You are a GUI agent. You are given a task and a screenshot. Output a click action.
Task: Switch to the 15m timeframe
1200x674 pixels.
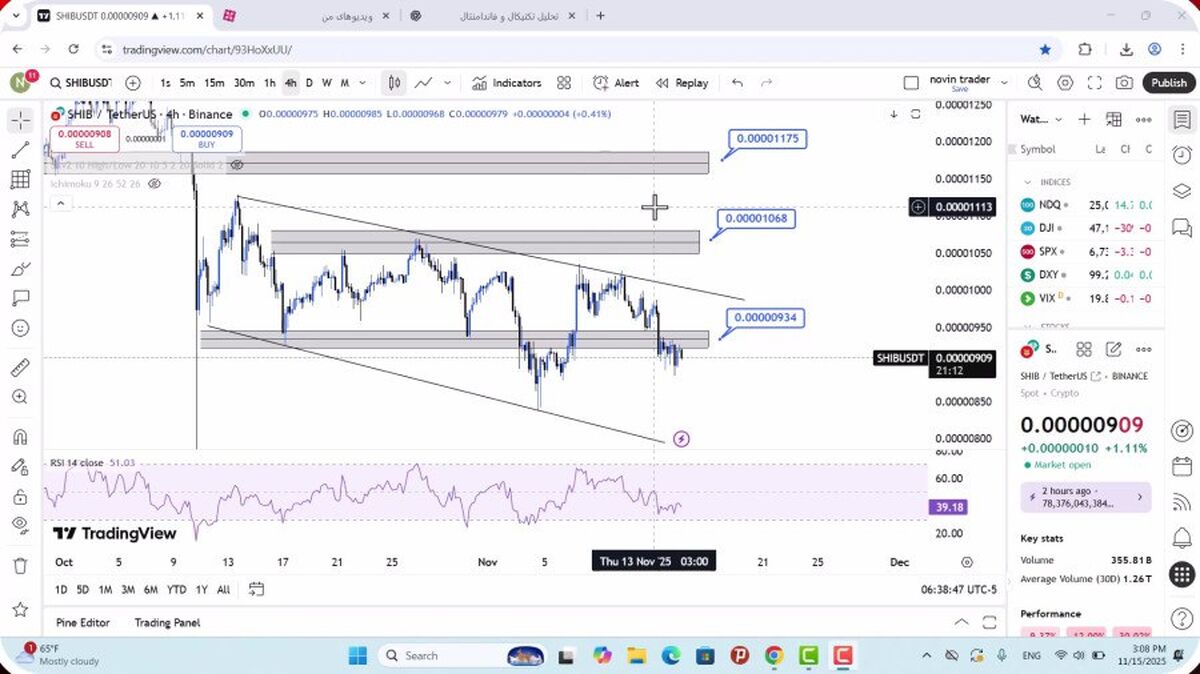[214, 83]
